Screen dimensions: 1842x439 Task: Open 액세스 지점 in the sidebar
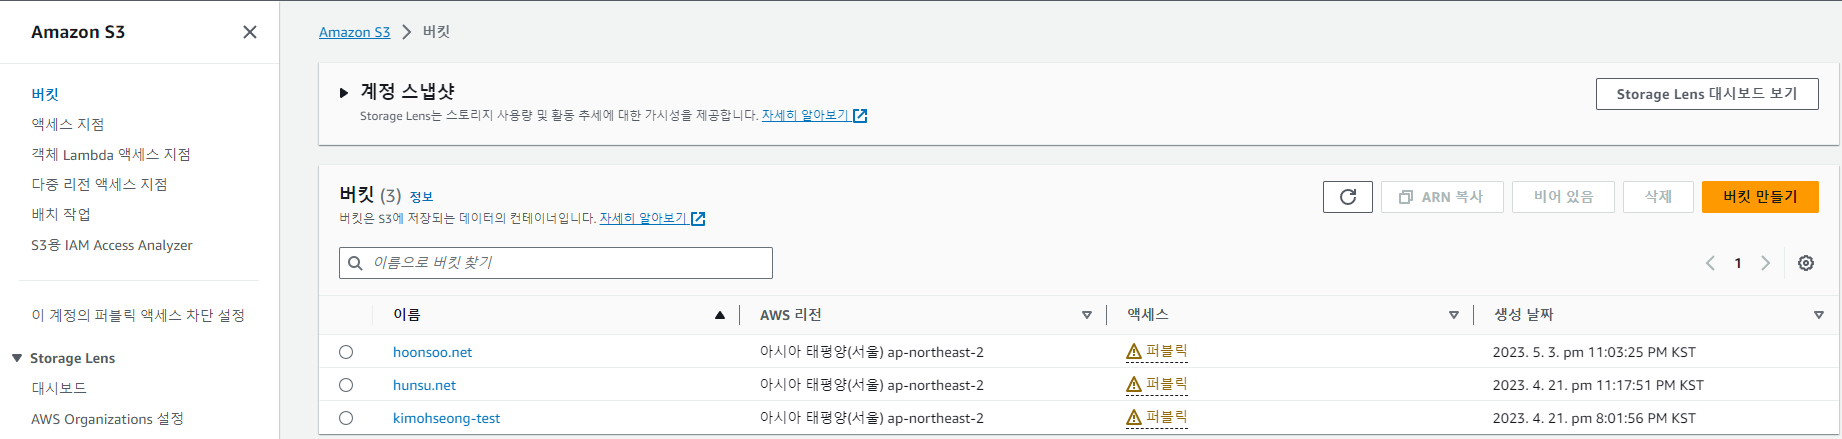pos(68,124)
